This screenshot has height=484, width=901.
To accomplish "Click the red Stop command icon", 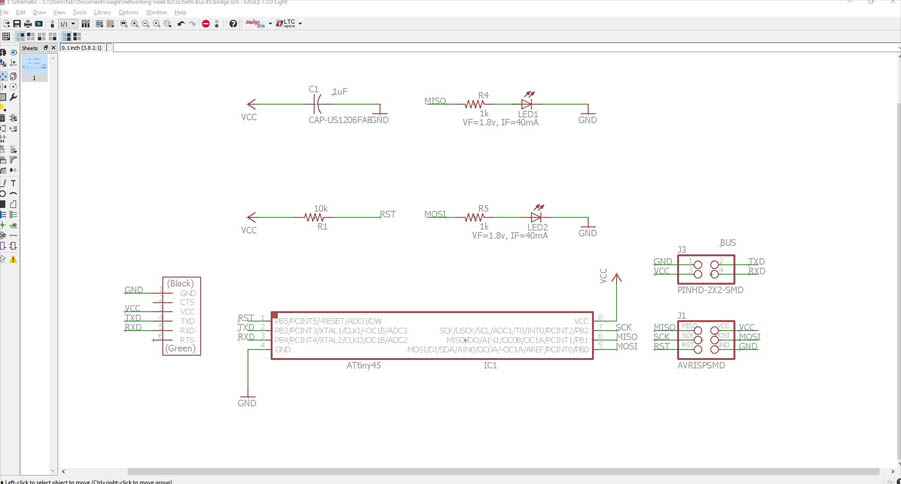I will pos(205,24).
